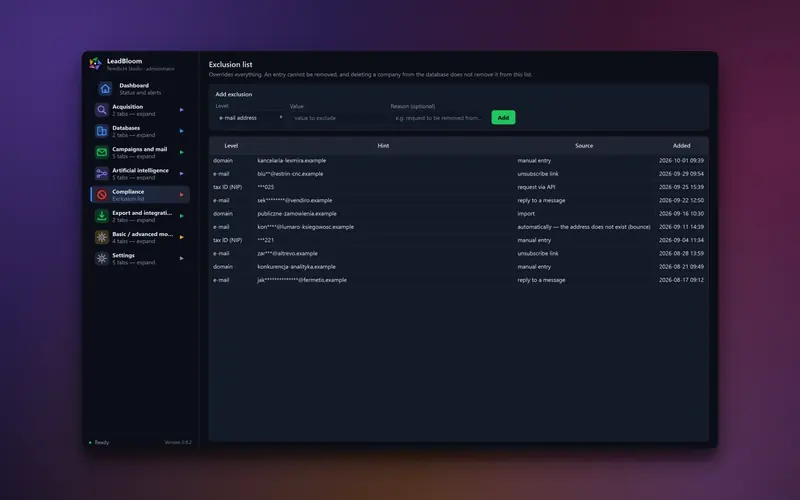The image size is (800, 500).
Task: Select konkurencja-analityka.example domain
Action: pyautogui.click(x=296, y=267)
